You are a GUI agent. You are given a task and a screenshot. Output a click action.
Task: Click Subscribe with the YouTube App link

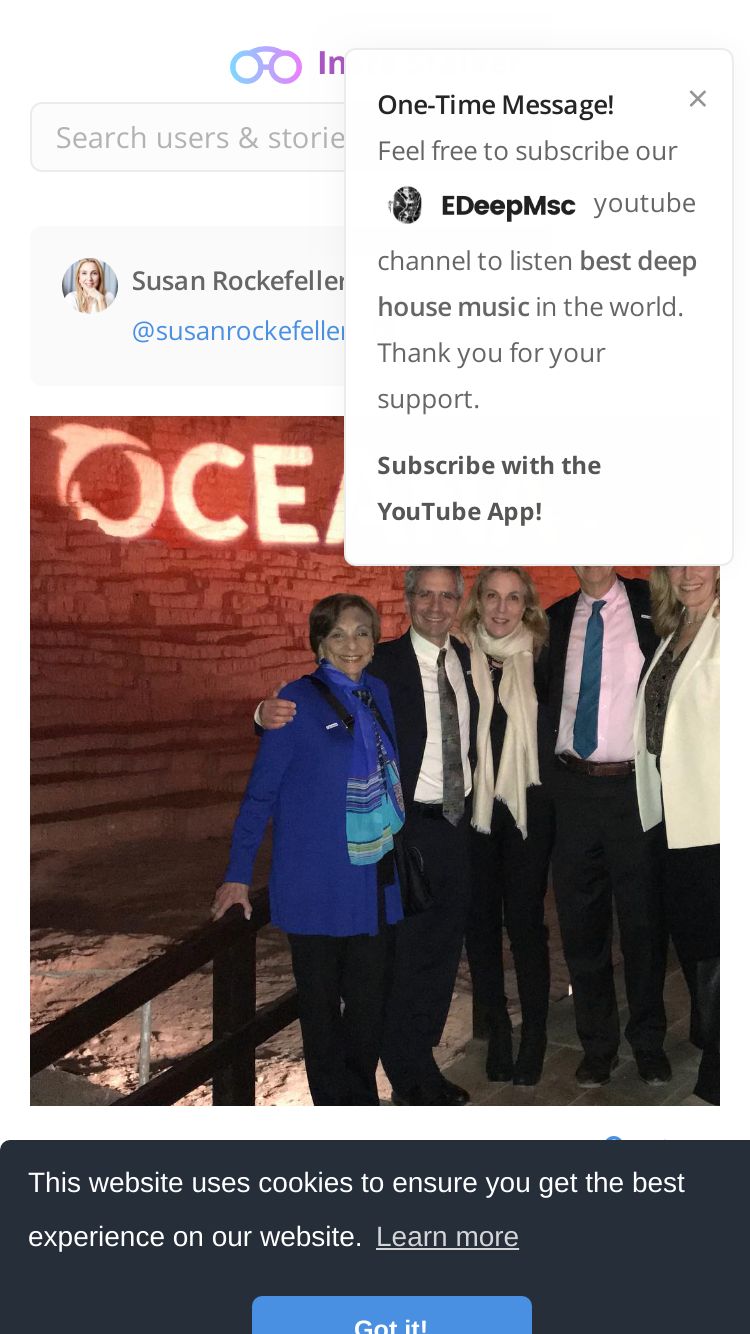[489, 488]
